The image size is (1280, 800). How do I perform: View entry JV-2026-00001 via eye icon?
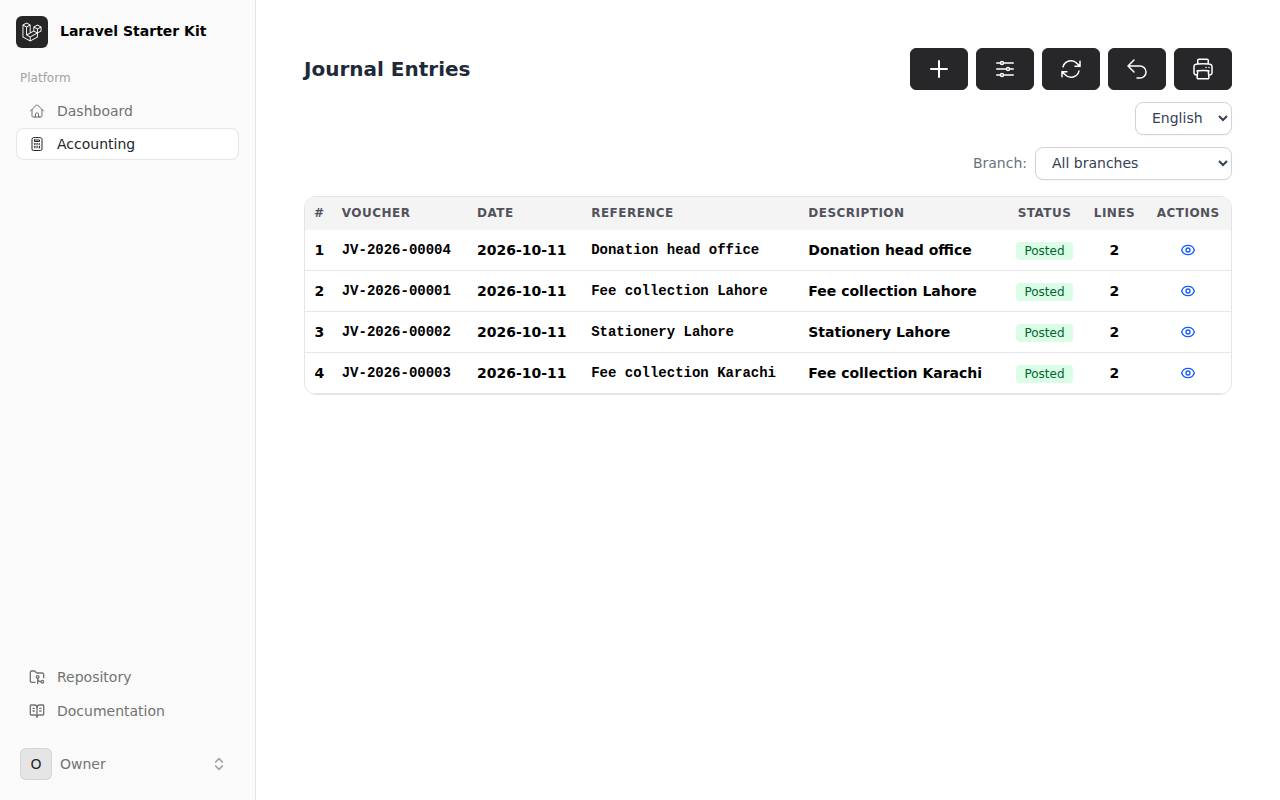coord(1188,291)
